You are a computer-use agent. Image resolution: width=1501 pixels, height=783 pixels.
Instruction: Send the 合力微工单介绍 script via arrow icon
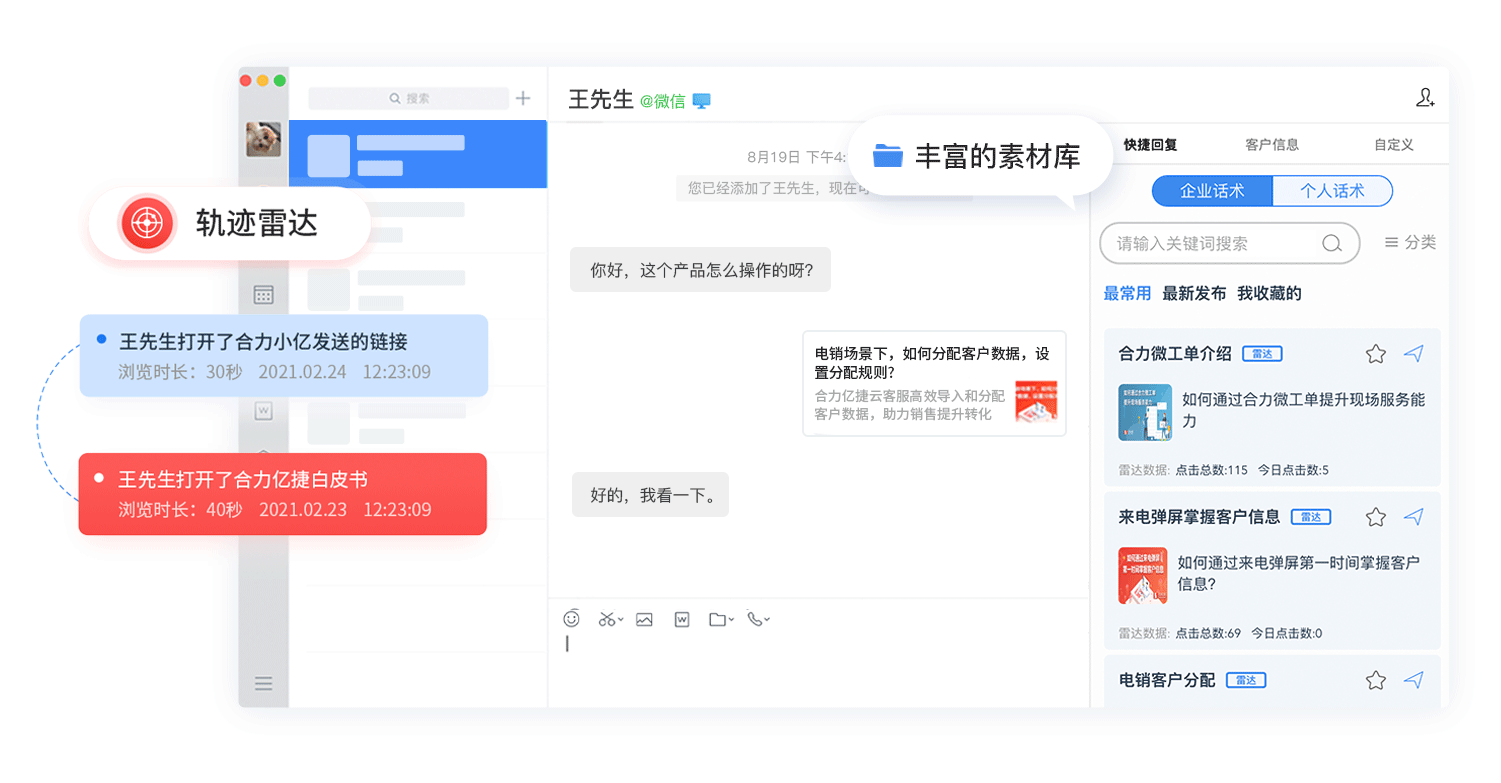pyautogui.click(x=1413, y=353)
